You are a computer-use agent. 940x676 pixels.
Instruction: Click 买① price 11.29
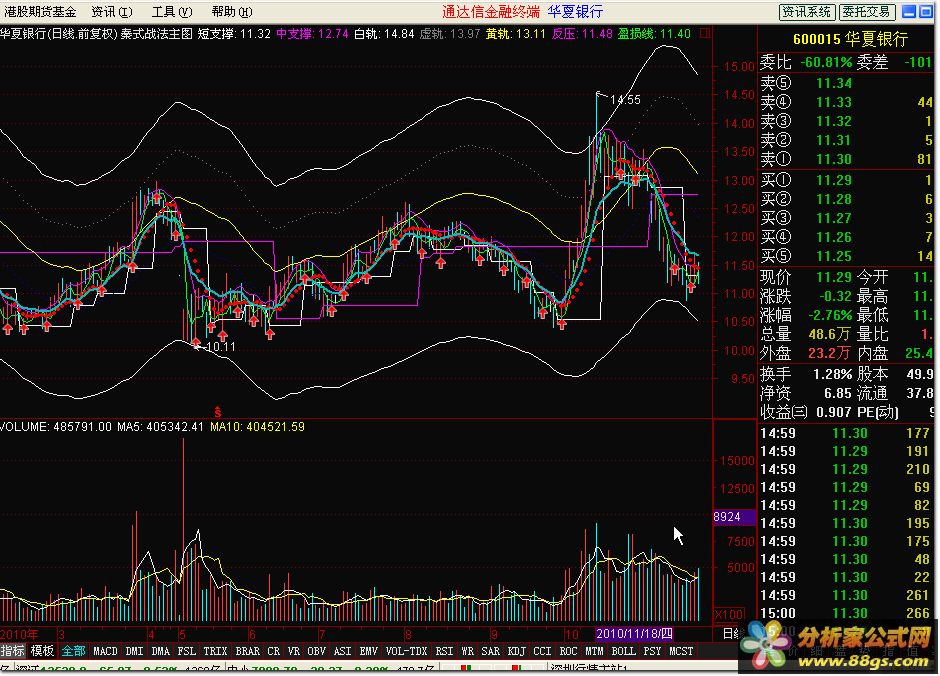pyautogui.click(x=834, y=180)
